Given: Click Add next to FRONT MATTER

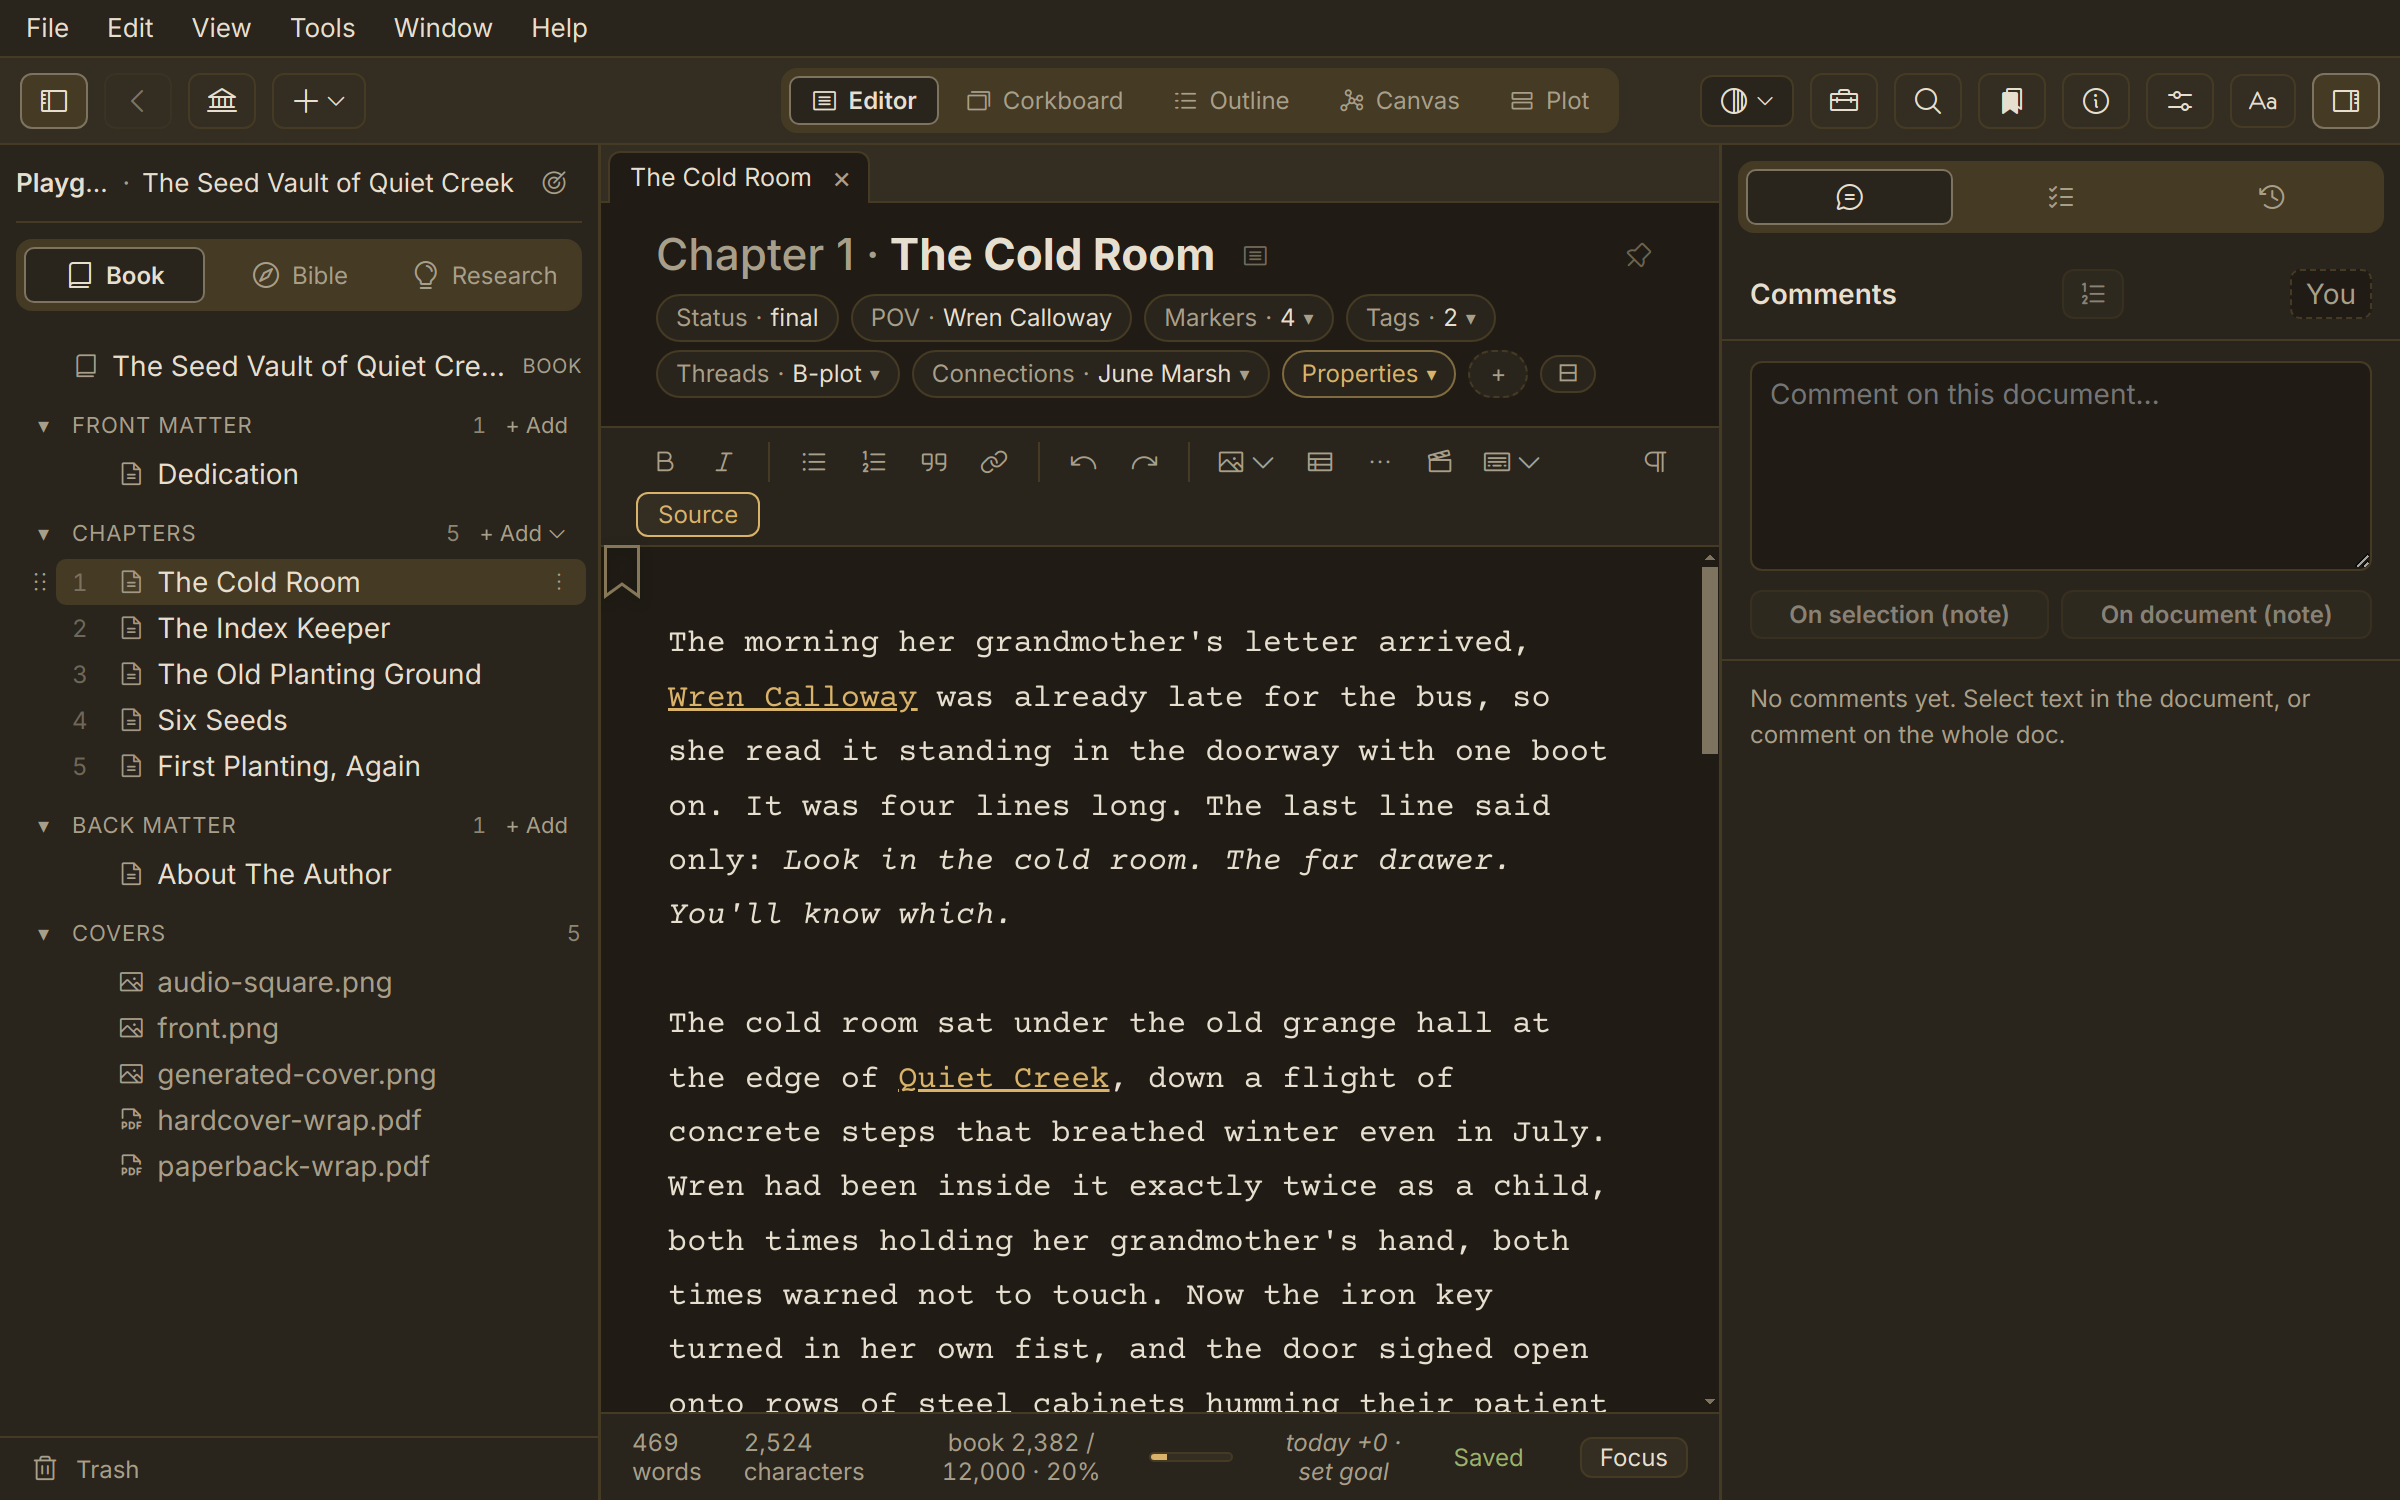Looking at the screenshot, I should 537,426.
